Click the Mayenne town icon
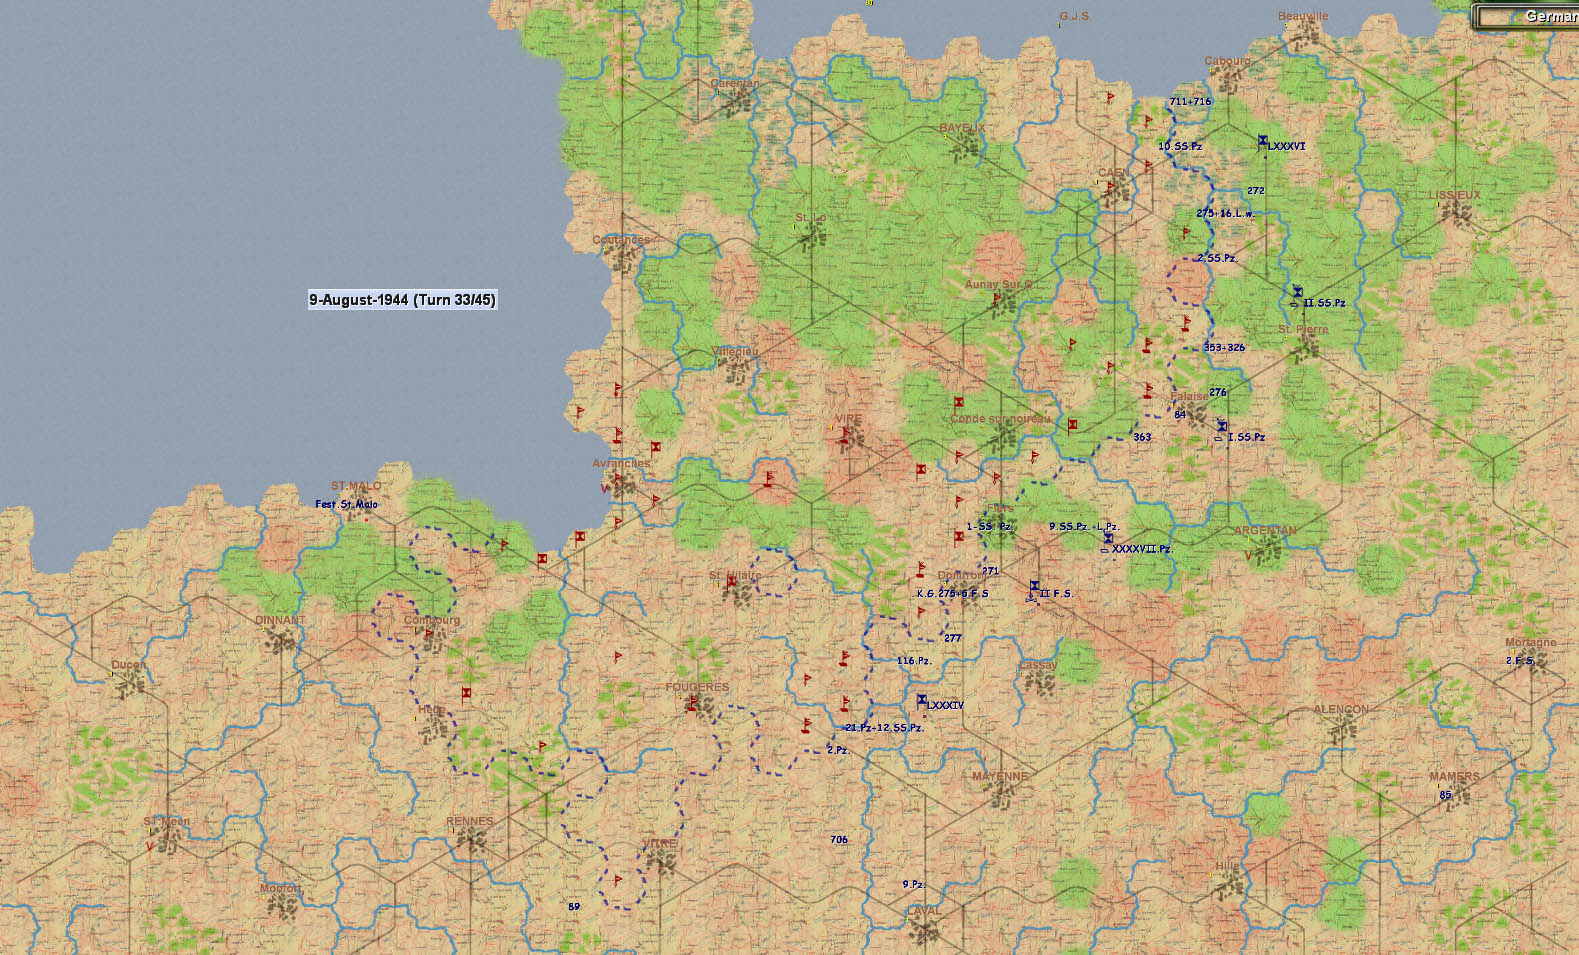1579x955 pixels. point(1000,796)
